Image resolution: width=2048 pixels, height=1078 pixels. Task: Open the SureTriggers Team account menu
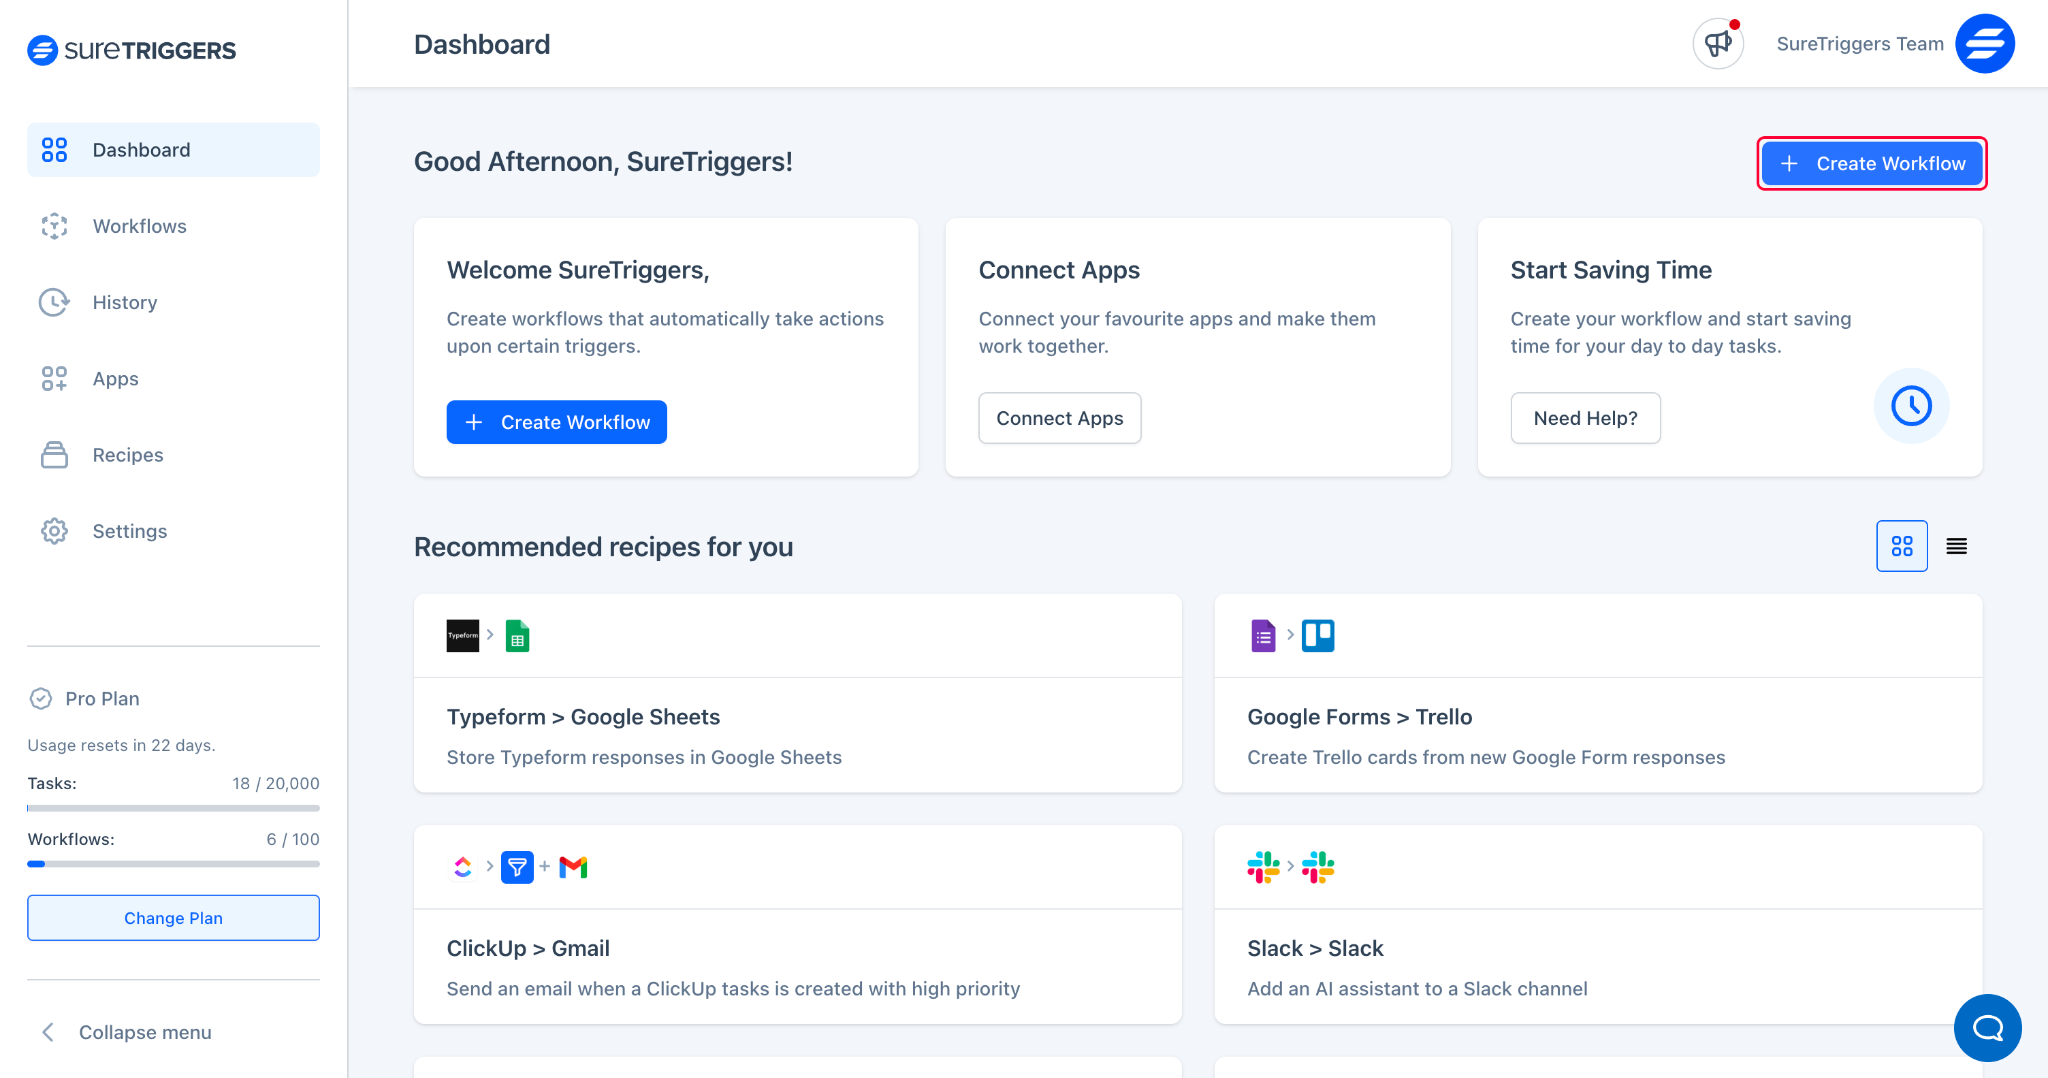coord(1859,43)
